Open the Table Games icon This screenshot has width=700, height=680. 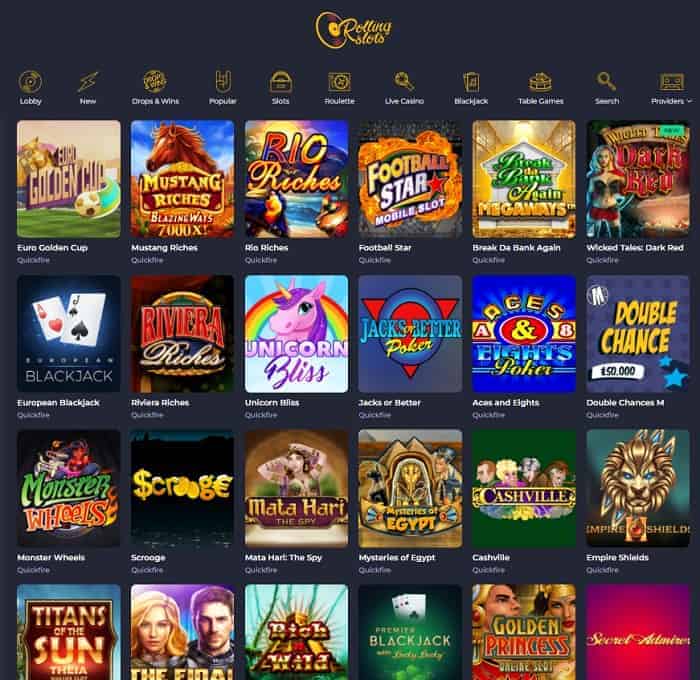pos(540,82)
